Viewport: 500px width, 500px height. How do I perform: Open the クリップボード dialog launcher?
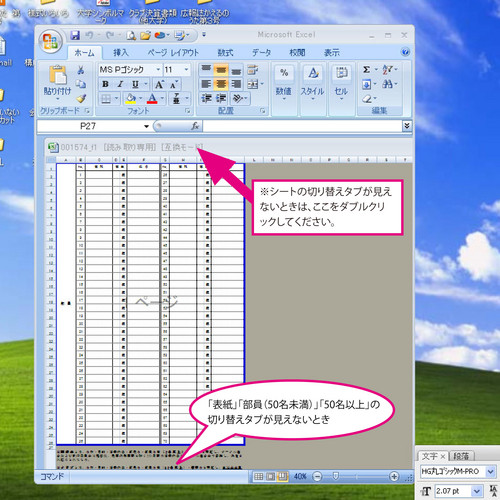click(87, 110)
